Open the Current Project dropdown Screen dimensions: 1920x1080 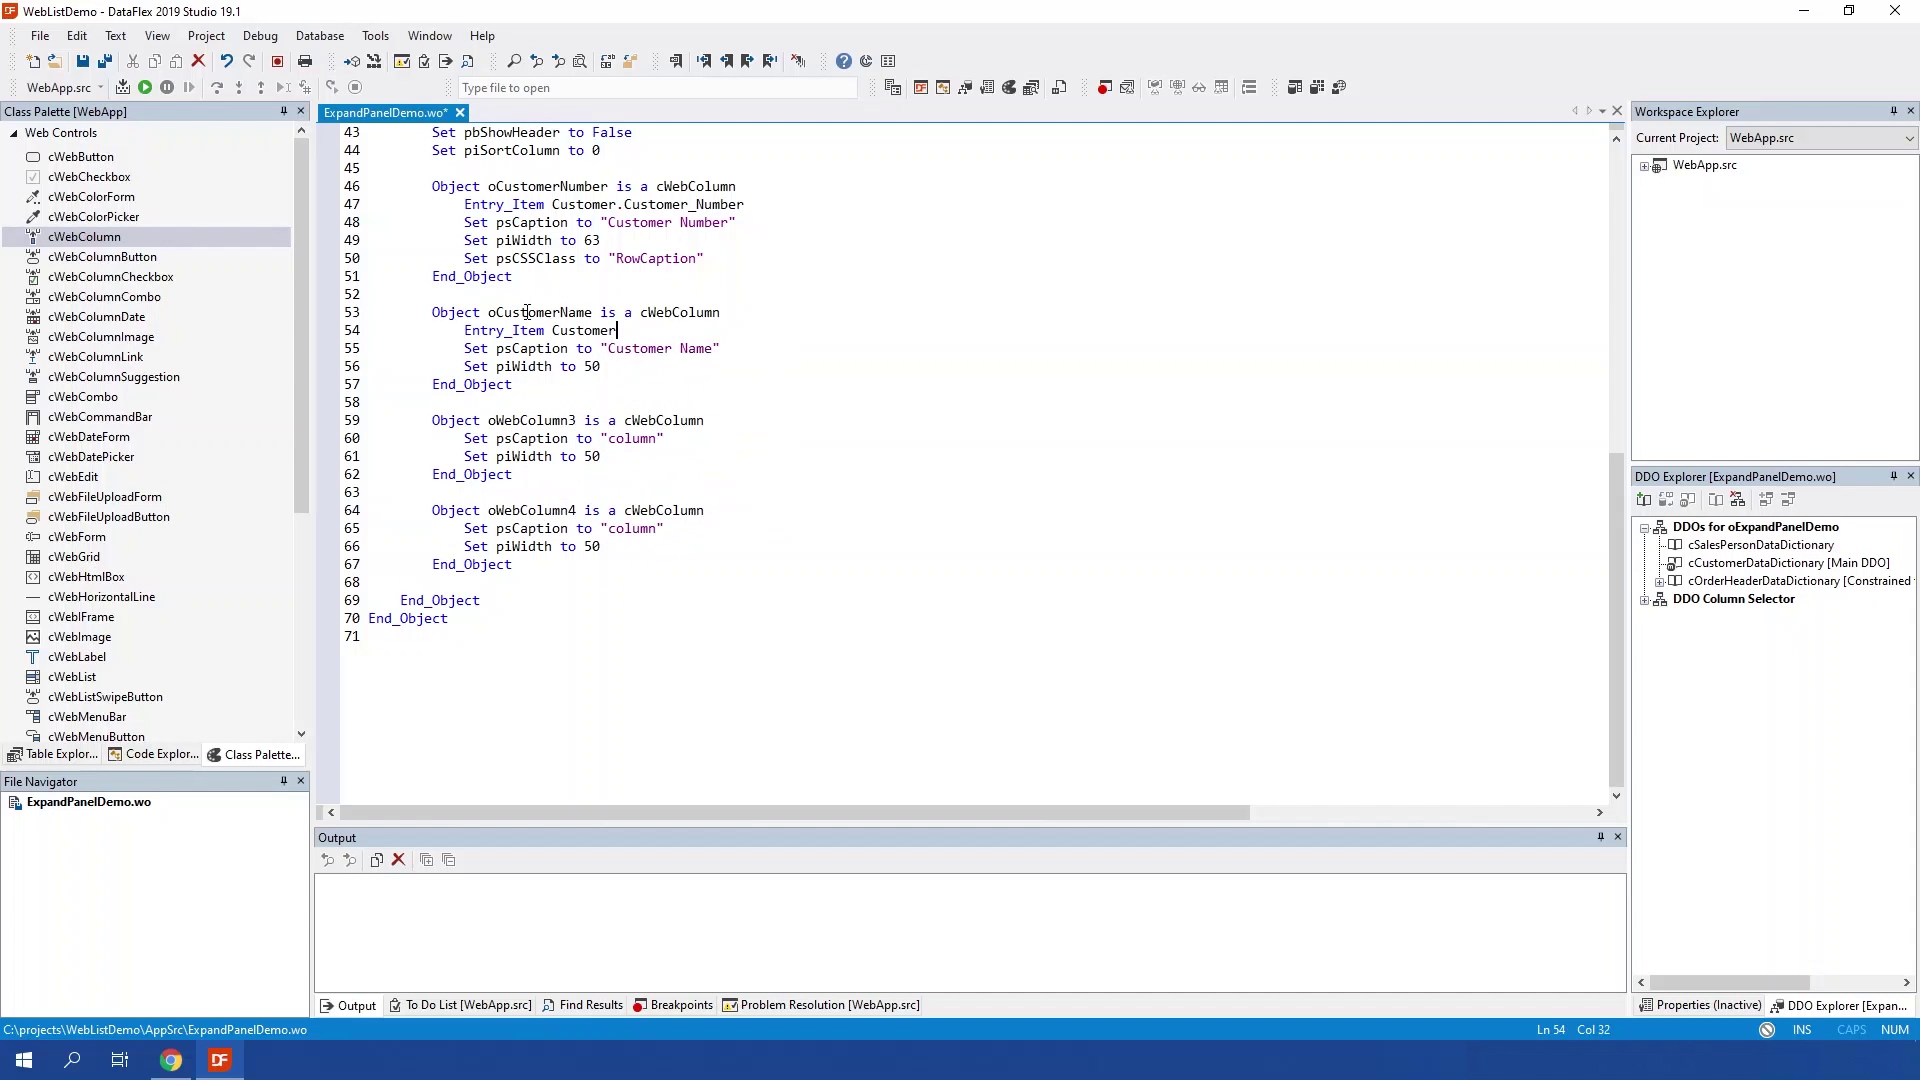tap(1908, 138)
